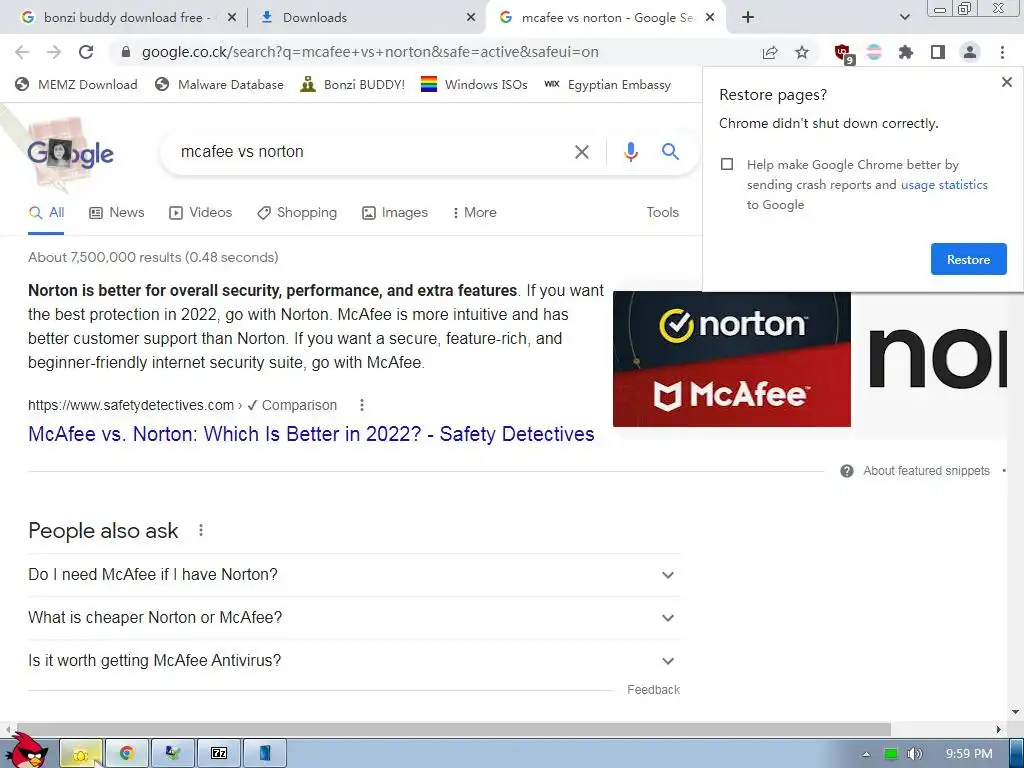Show hidden system tray icons

tap(866, 754)
